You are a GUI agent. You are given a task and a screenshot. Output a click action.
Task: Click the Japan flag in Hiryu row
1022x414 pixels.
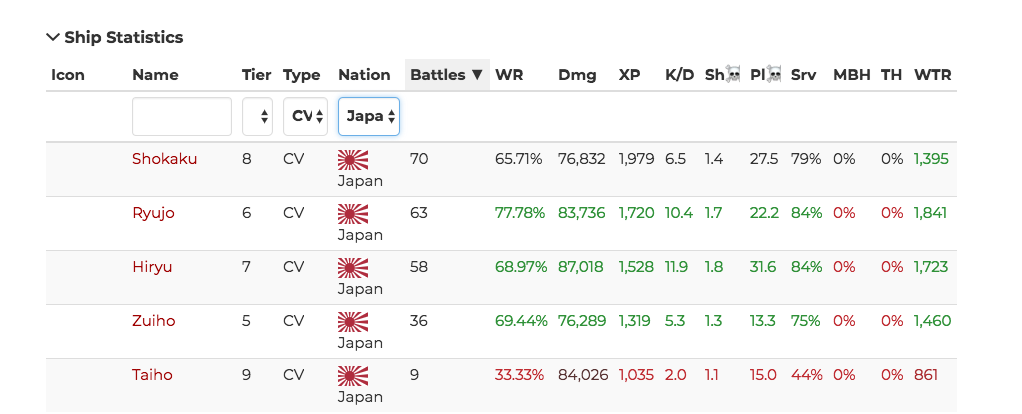(x=353, y=267)
